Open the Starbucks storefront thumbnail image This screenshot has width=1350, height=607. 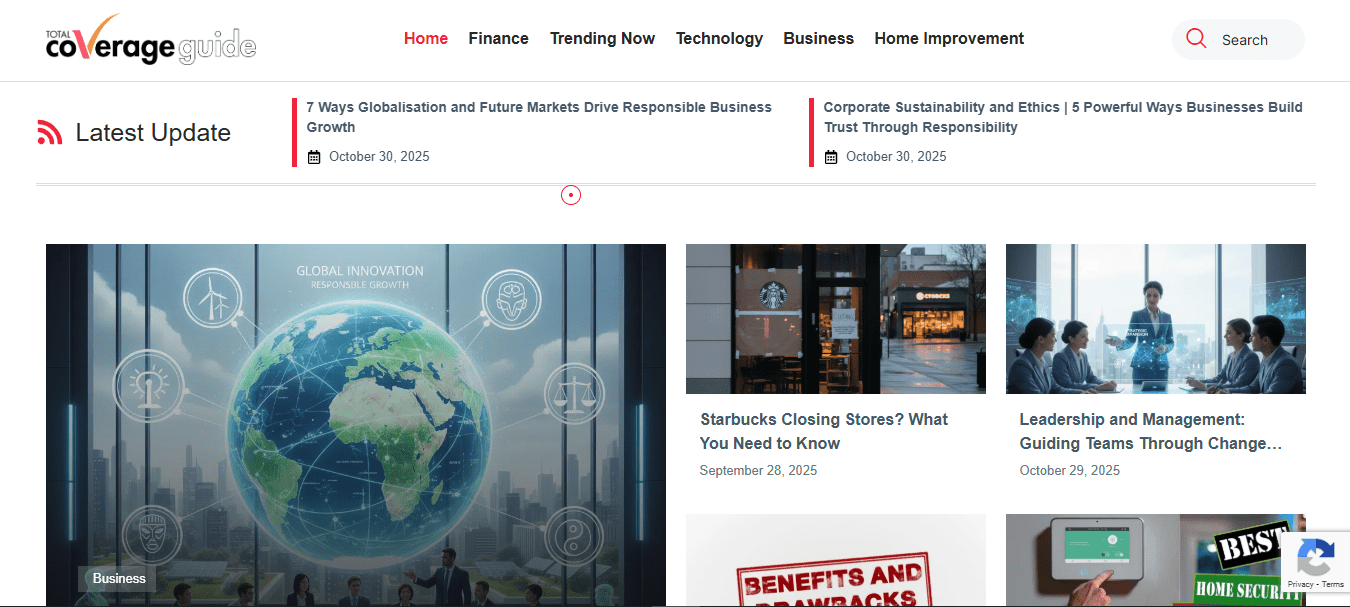[x=835, y=319]
